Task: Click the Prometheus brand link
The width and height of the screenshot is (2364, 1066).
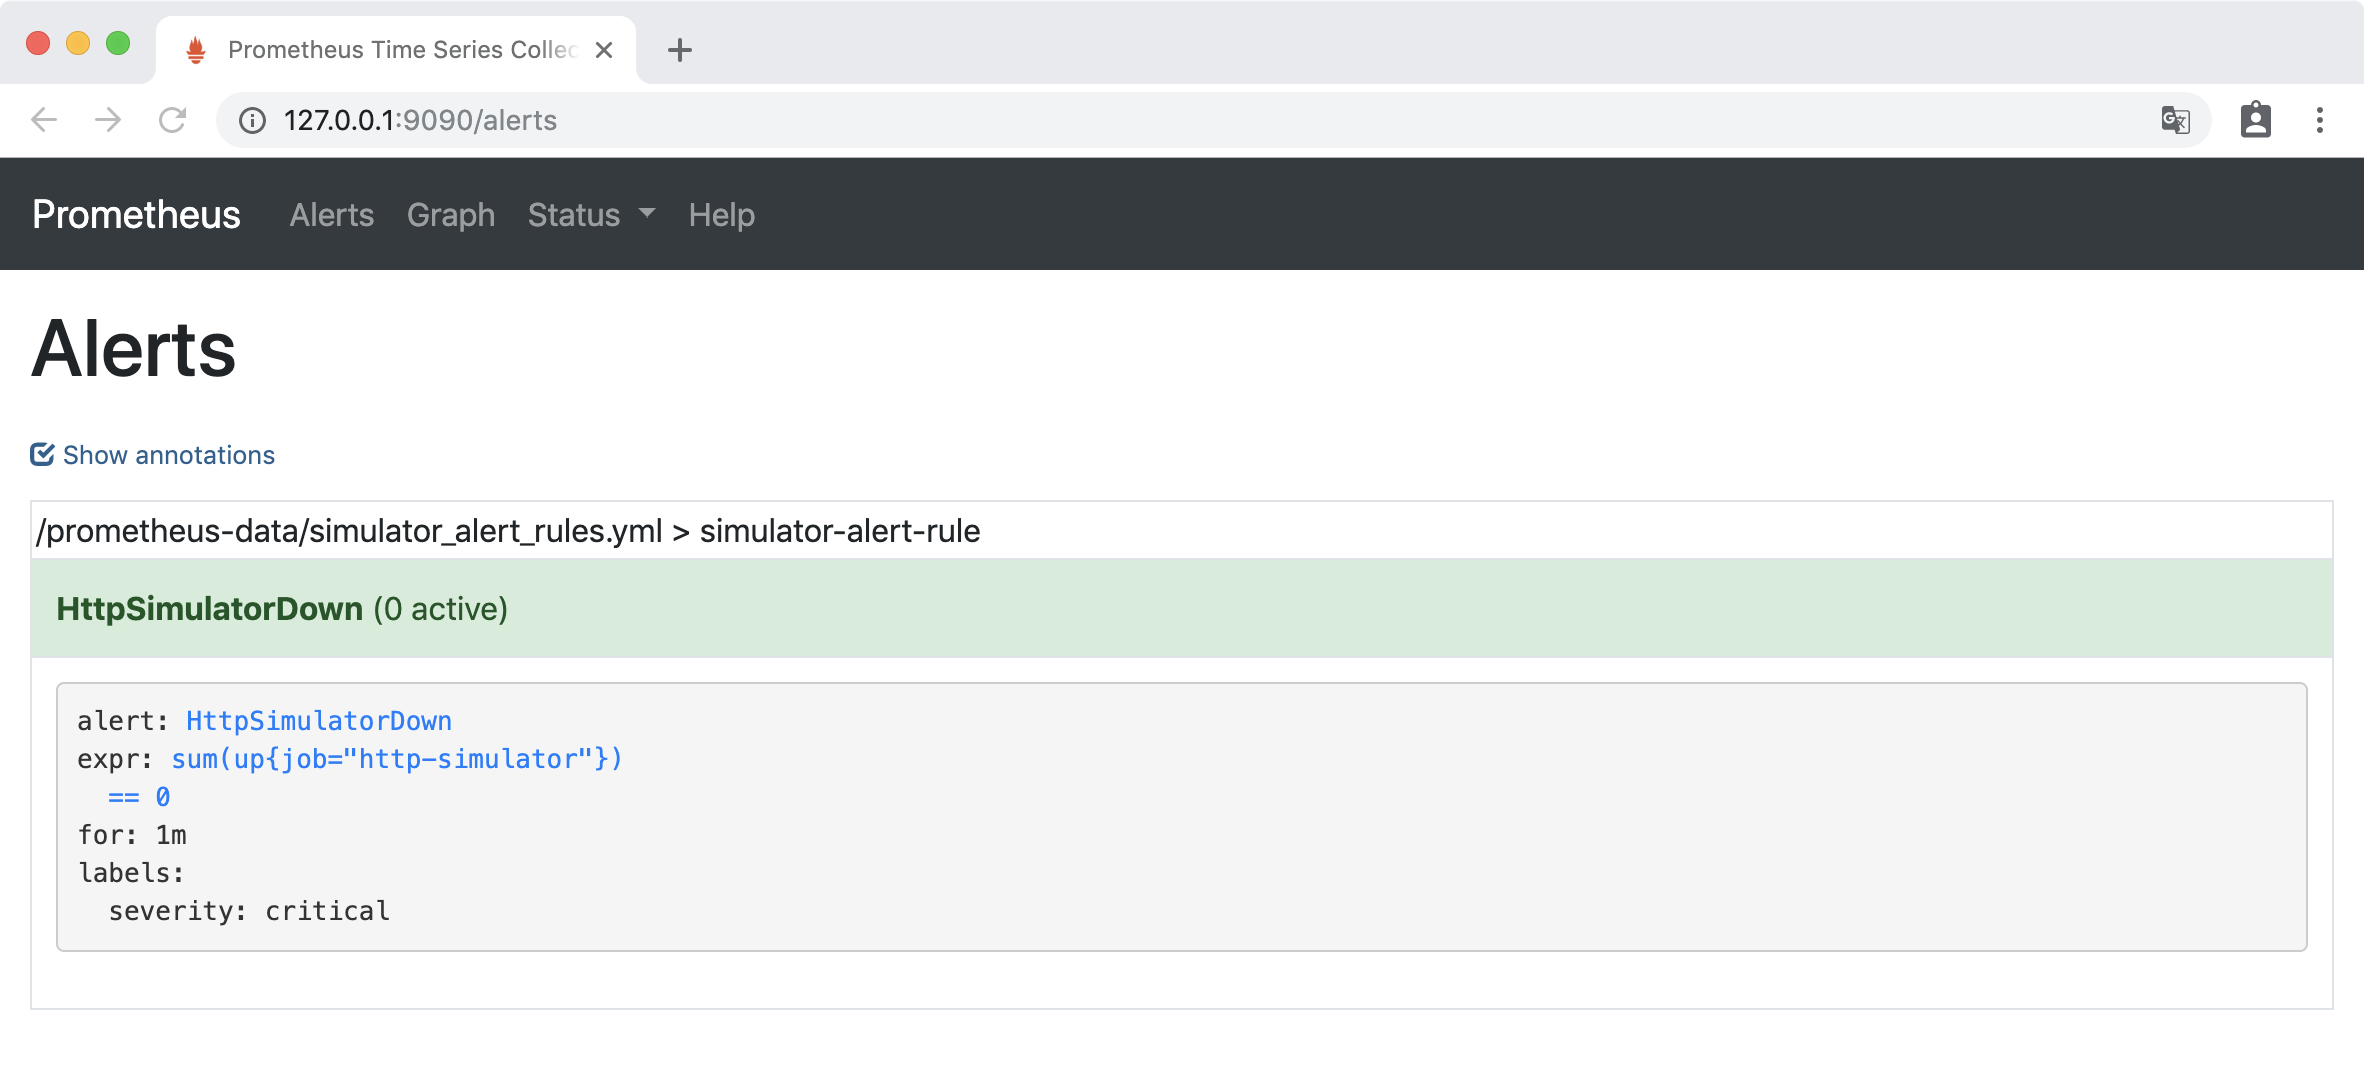Action: point(136,214)
